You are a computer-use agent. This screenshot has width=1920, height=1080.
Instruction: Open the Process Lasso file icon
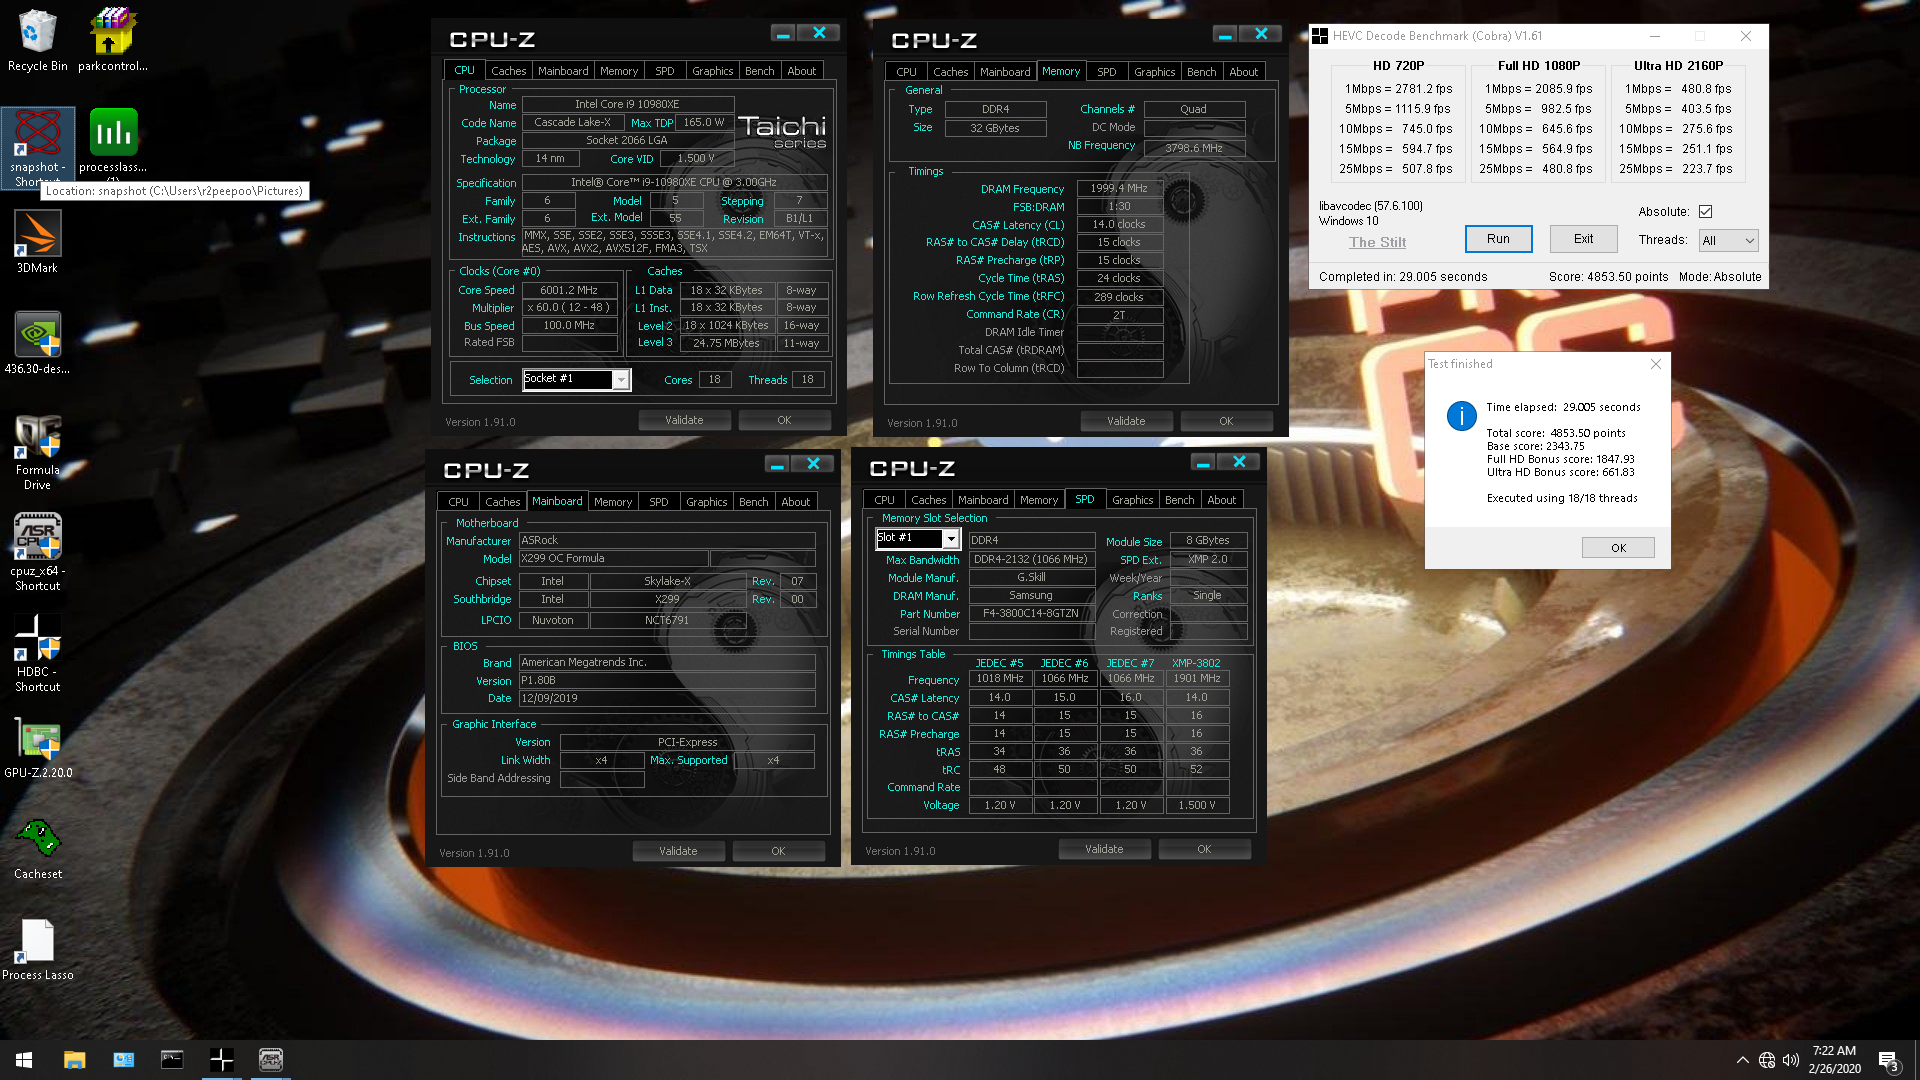point(37,950)
